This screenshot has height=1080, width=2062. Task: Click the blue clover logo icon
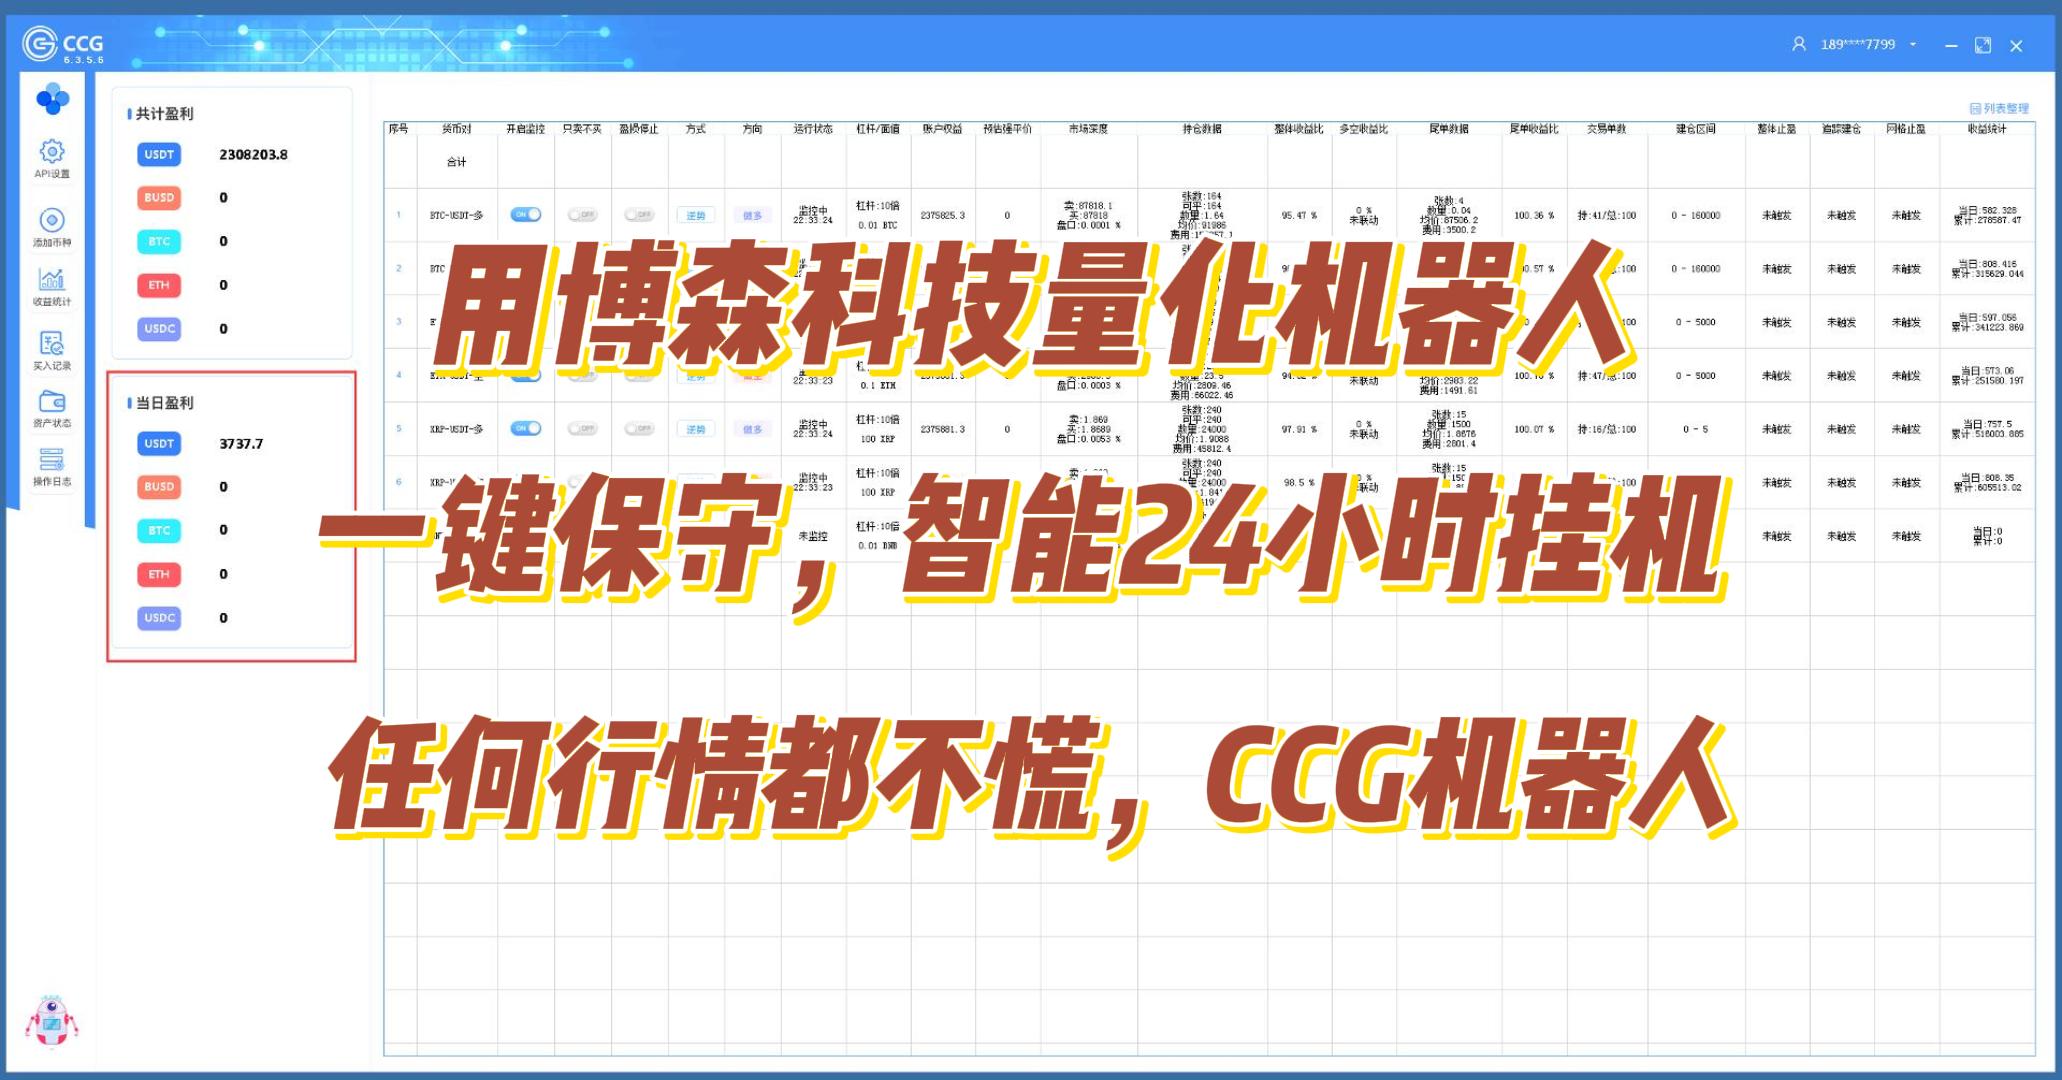tap(52, 99)
